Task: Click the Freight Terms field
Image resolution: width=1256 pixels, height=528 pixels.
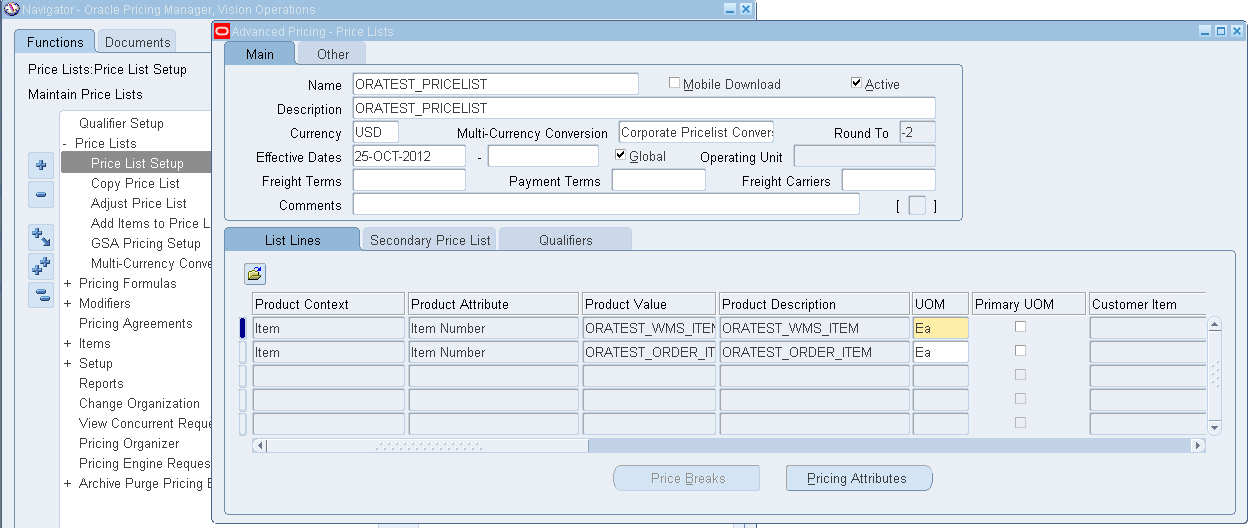Action: click(409, 180)
